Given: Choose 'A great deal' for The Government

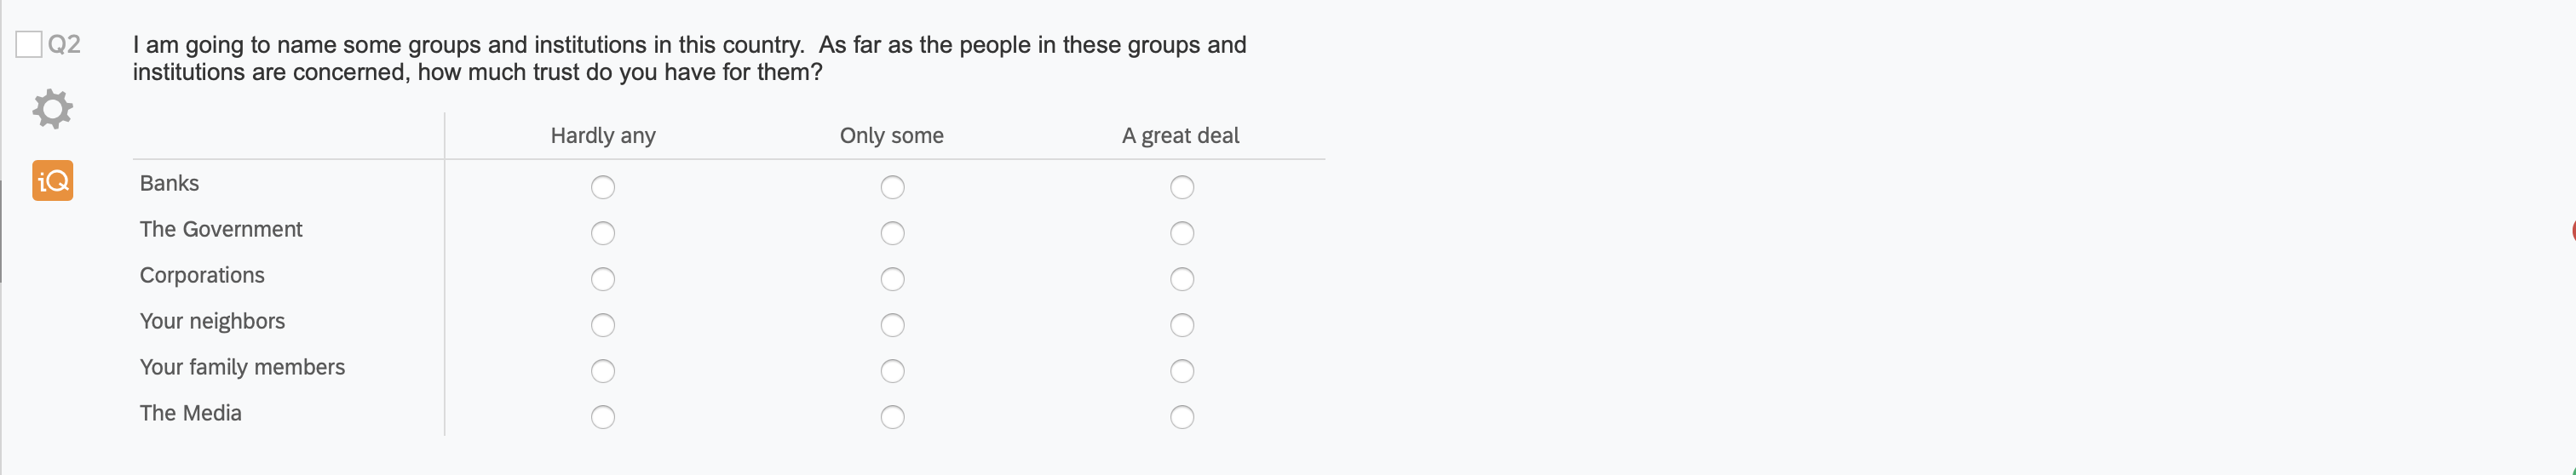Looking at the screenshot, I should (x=1182, y=233).
